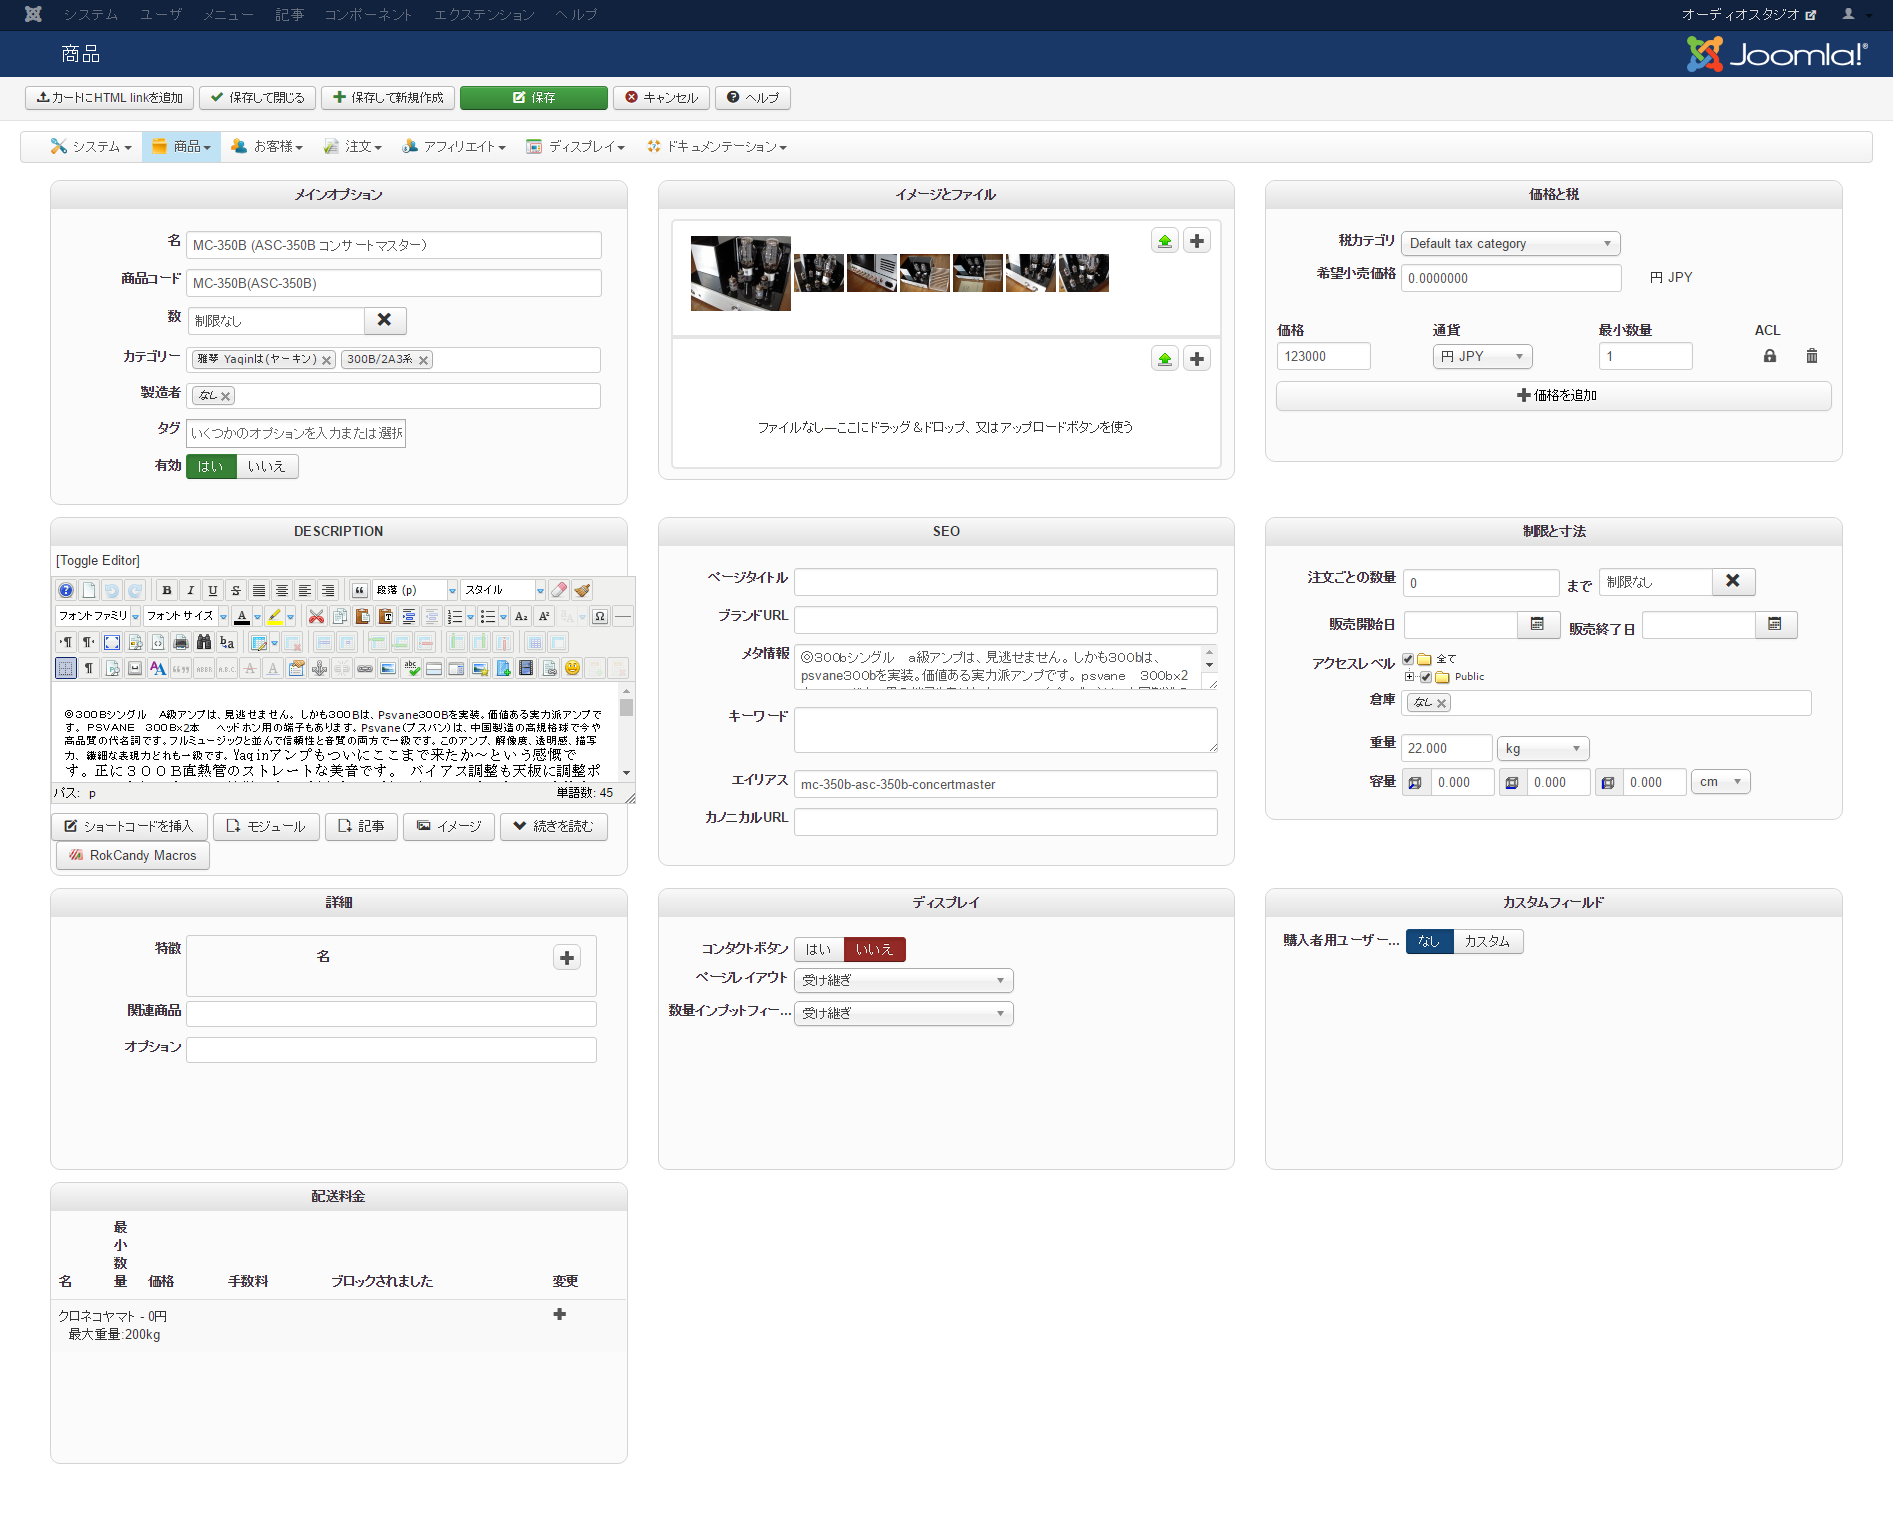Open the Default tax category dropdown
This screenshot has width=1893, height=1532.
pyautogui.click(x=1510, y=243)
